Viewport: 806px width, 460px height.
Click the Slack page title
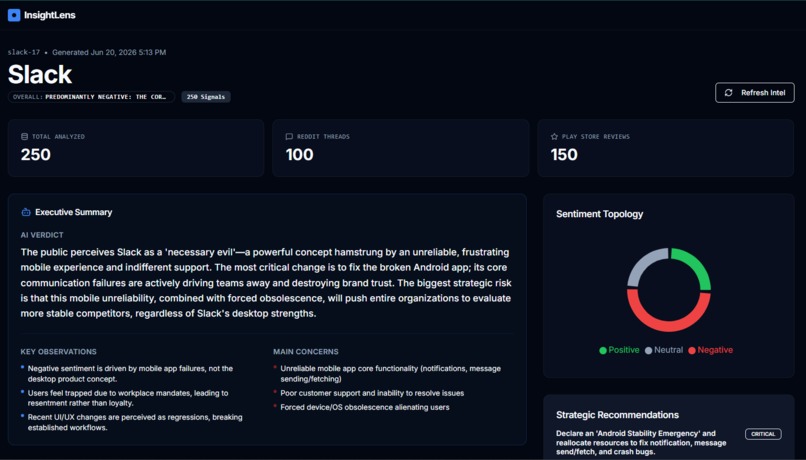[40, 75]
